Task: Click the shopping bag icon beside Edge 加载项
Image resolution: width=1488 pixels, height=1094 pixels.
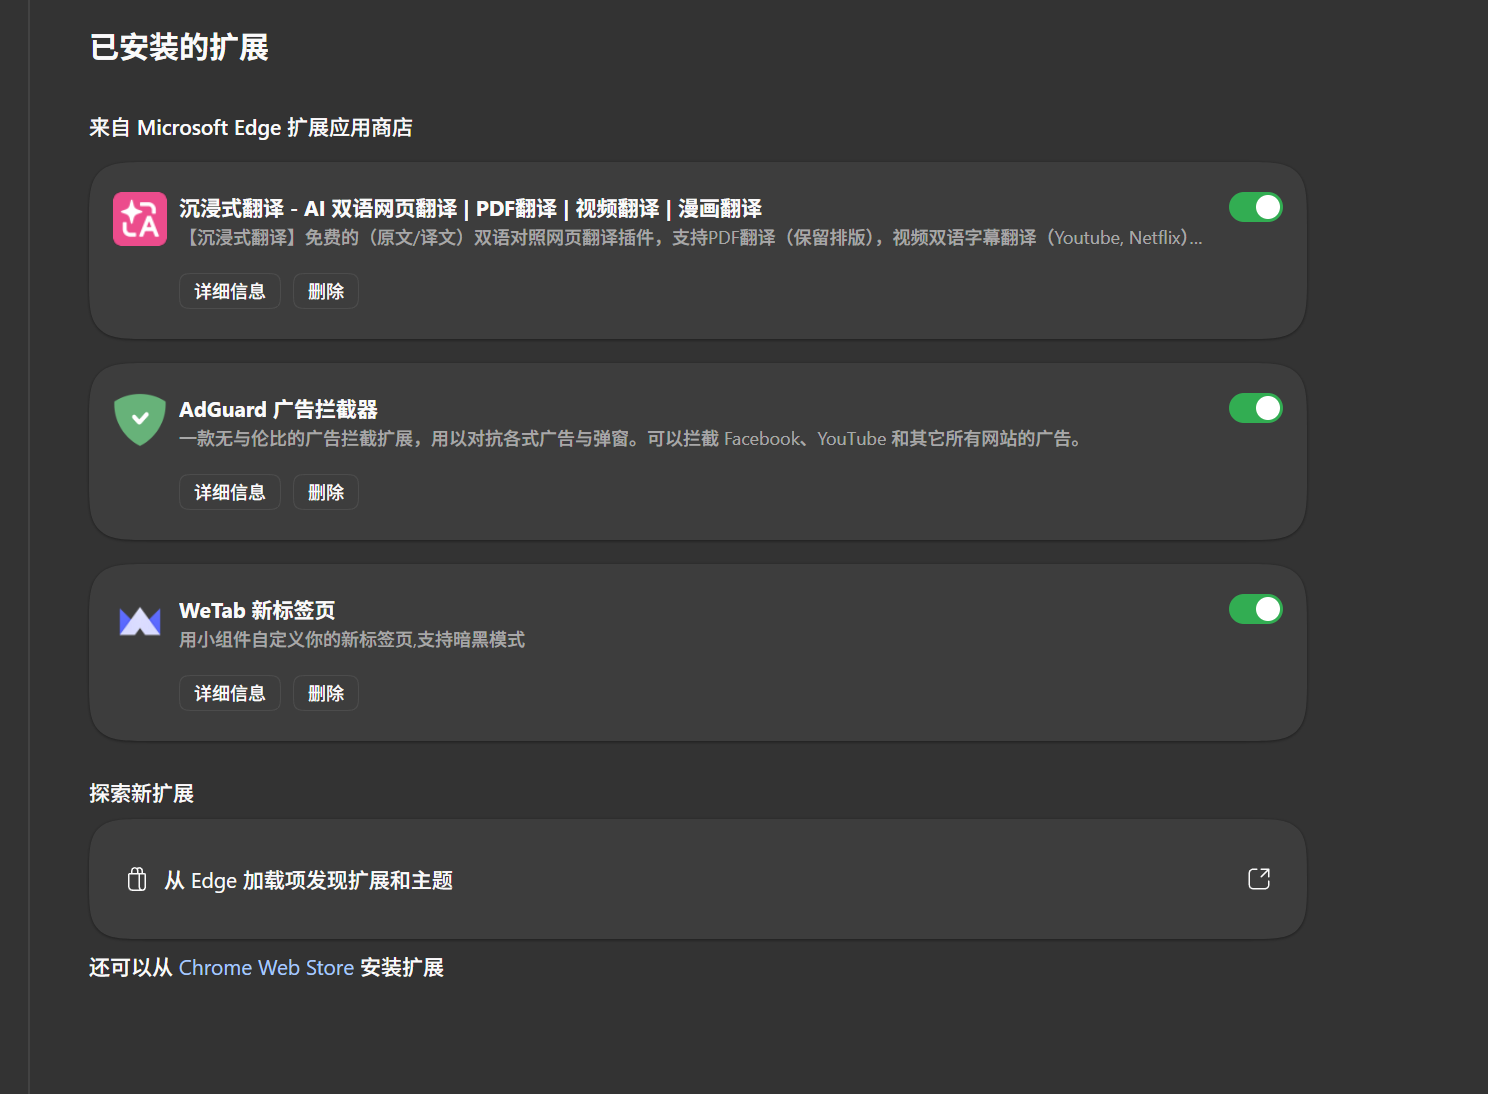Action: (137, 879)
